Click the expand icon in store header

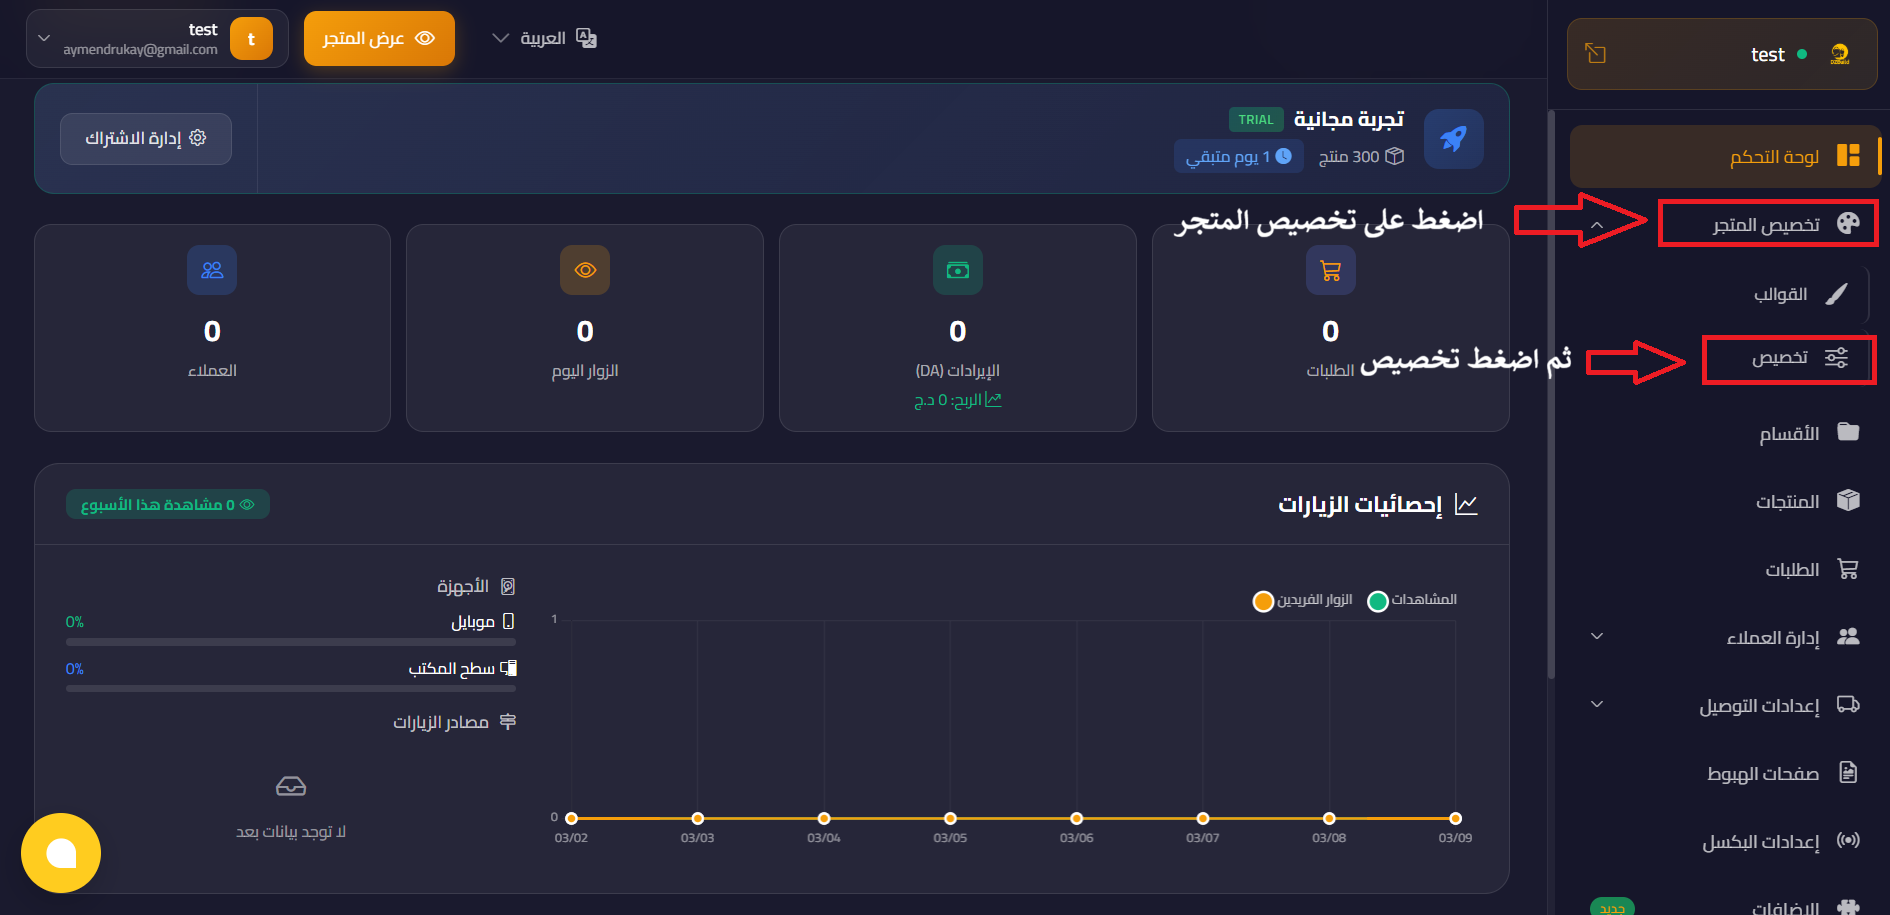(1596, 54)
